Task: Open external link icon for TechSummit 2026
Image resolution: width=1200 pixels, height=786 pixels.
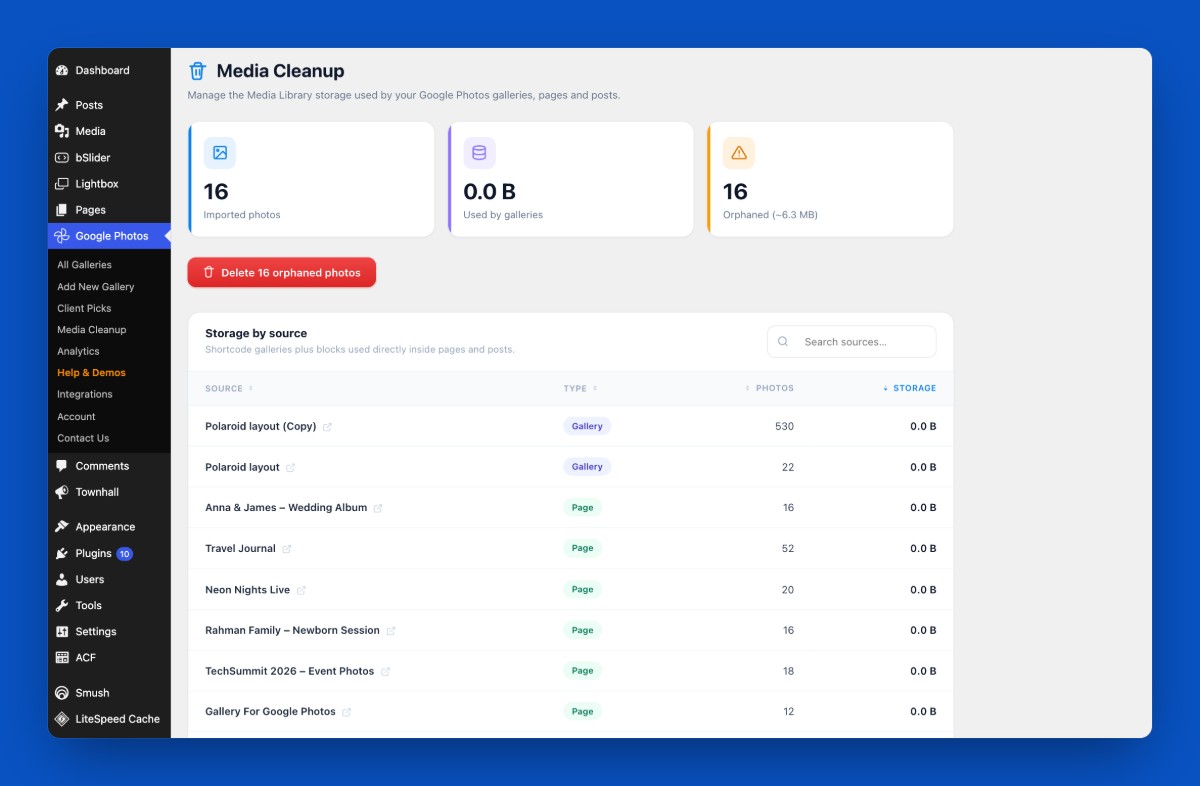Action: click(385, 672)
